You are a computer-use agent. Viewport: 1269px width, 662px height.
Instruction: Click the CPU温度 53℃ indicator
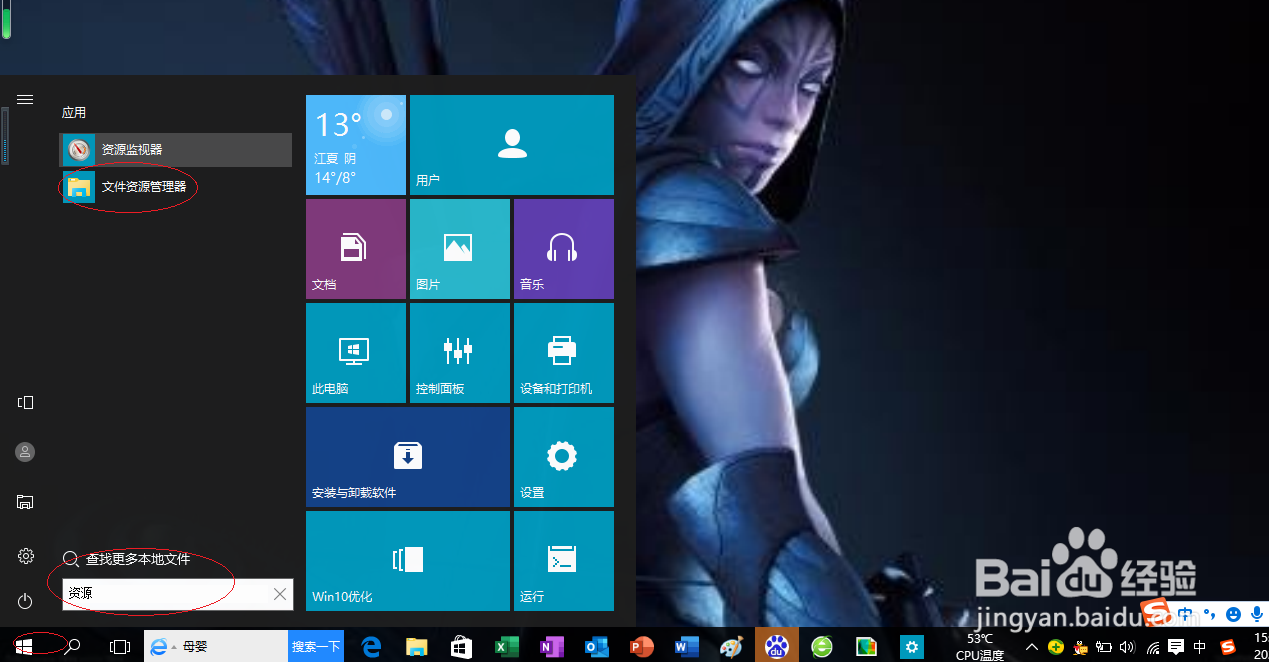(980, 647)
